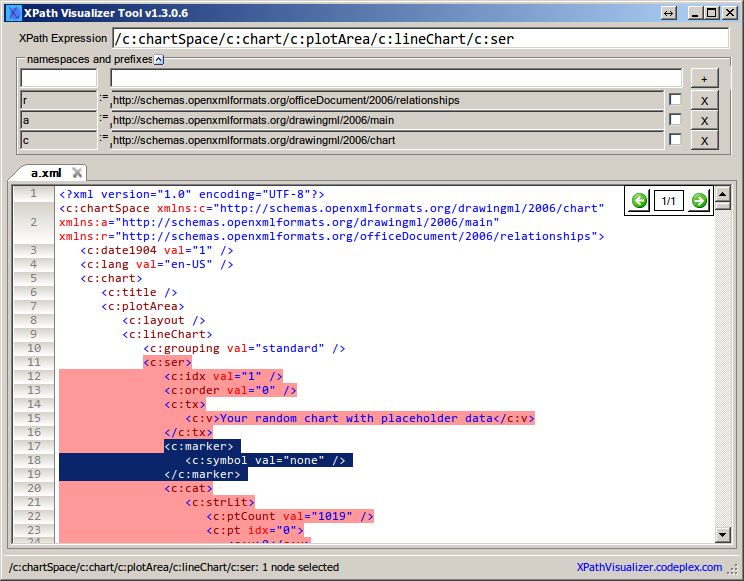Click the <?xml version declaration line
The width and height of the screenshot is (744, 581).
click(192, 194)
